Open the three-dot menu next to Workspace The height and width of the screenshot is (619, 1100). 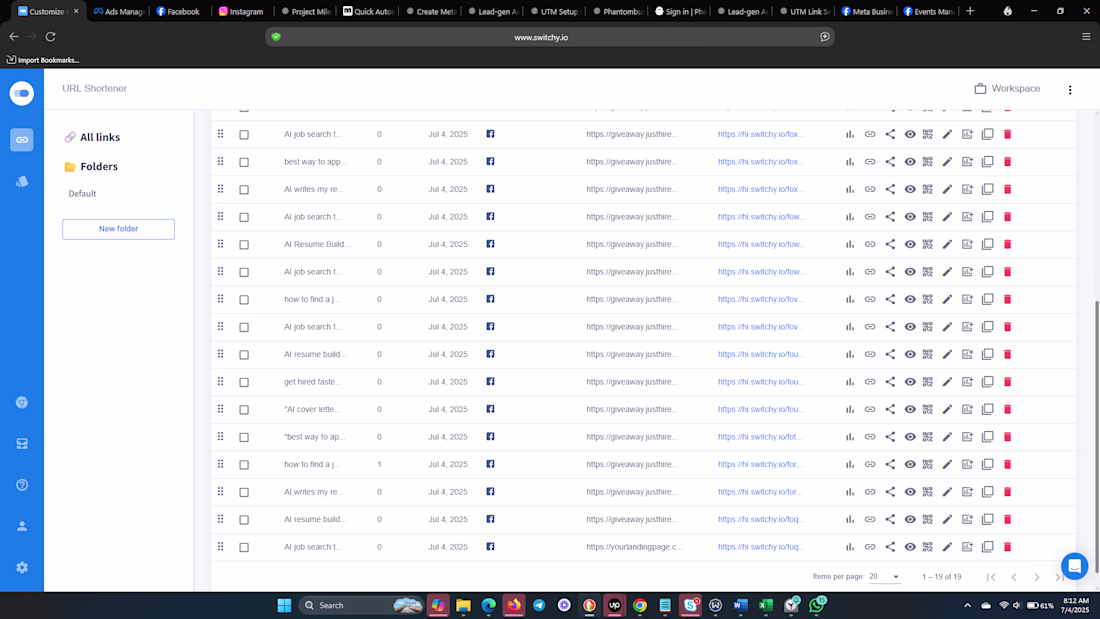pos(1070,90)
